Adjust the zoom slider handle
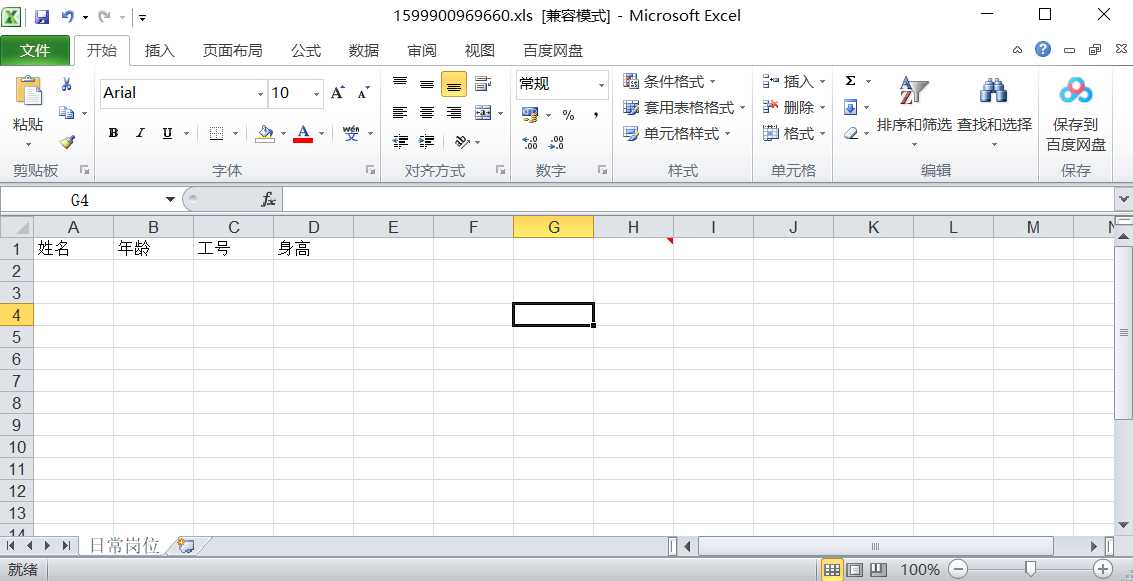Screen dimensions: 1133x581 click(x=1031, y=569)
